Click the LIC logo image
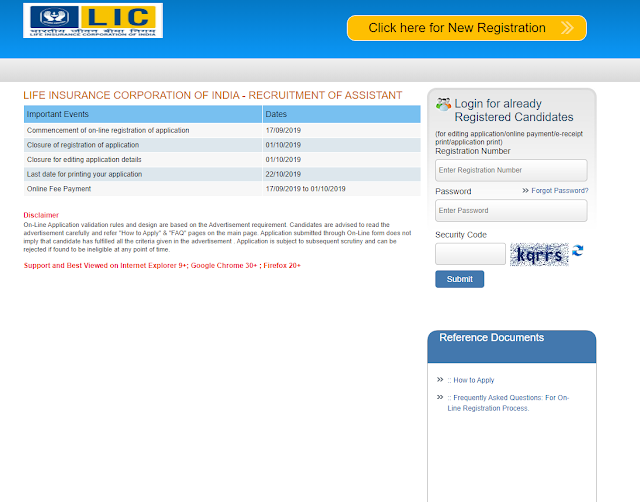Screen dimensions: 640x502 [93, 20]
